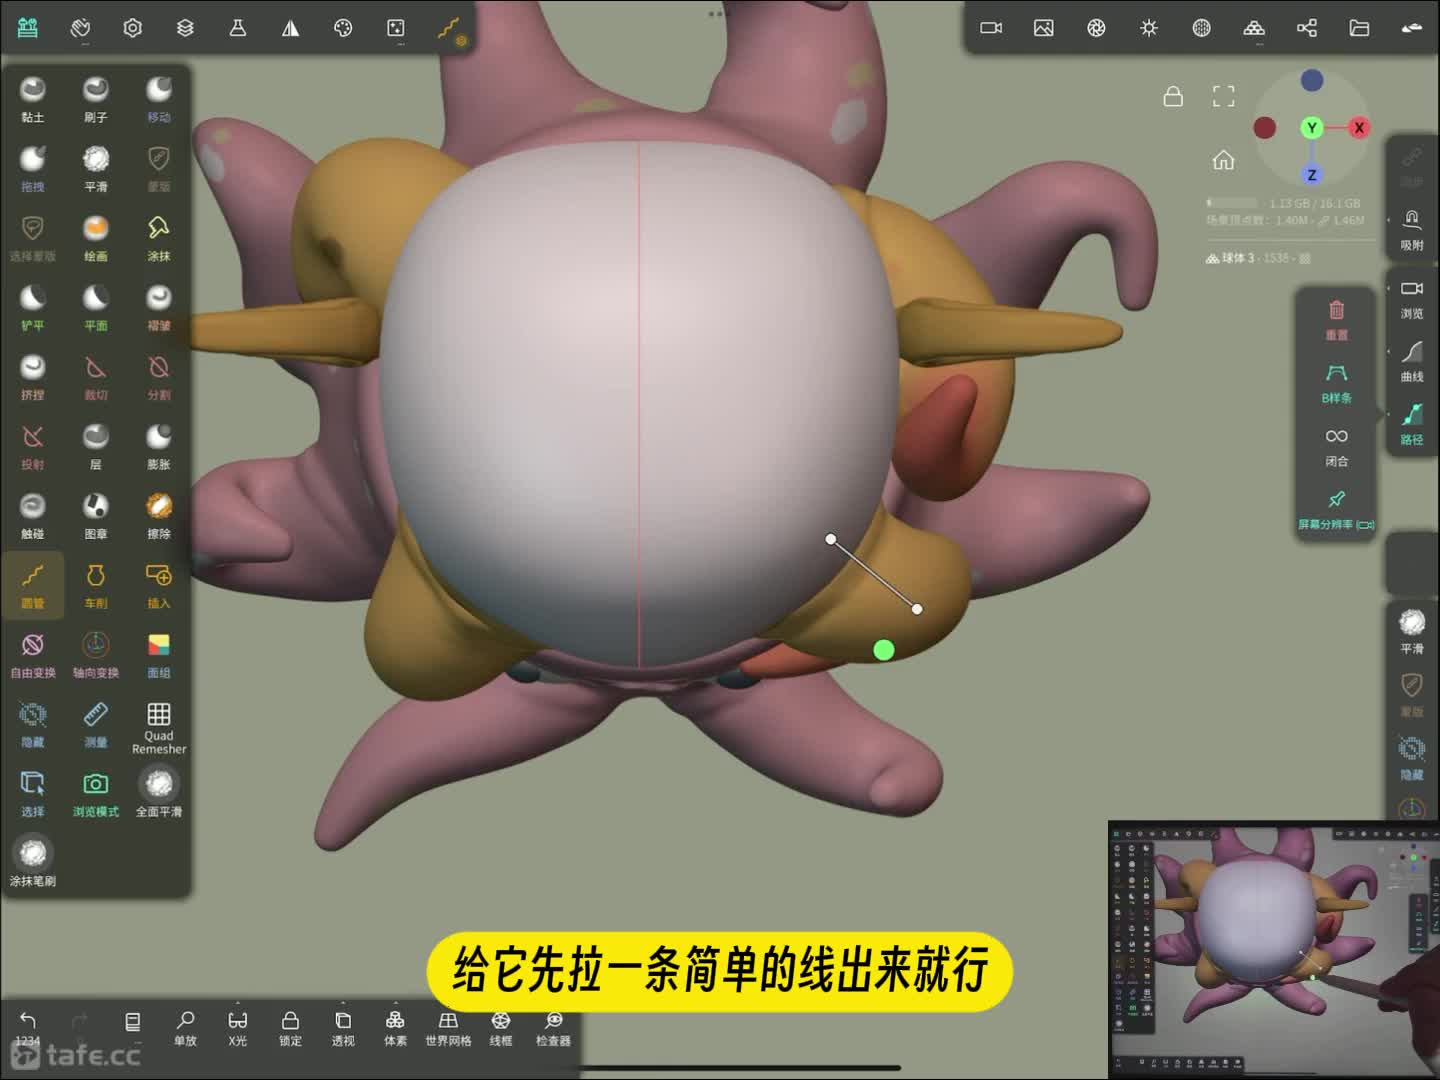This screenshot has height=1080, width=1440.
Task: Select the 绘画 paint tool
Action: click(96, 238)
